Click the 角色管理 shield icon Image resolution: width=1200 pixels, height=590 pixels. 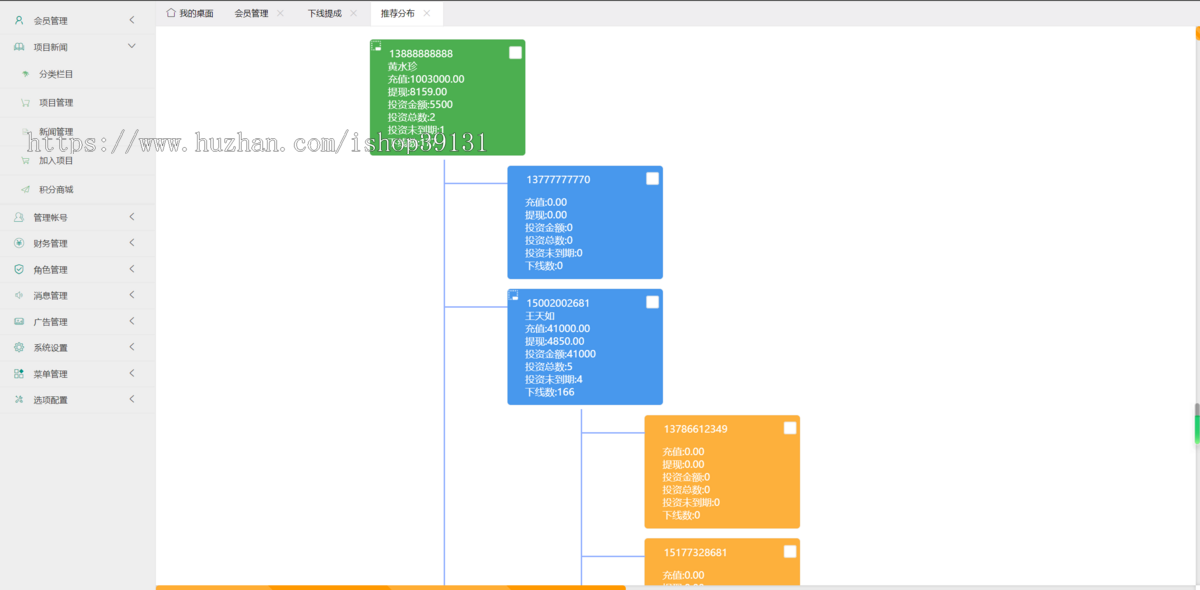coord(19,269)
